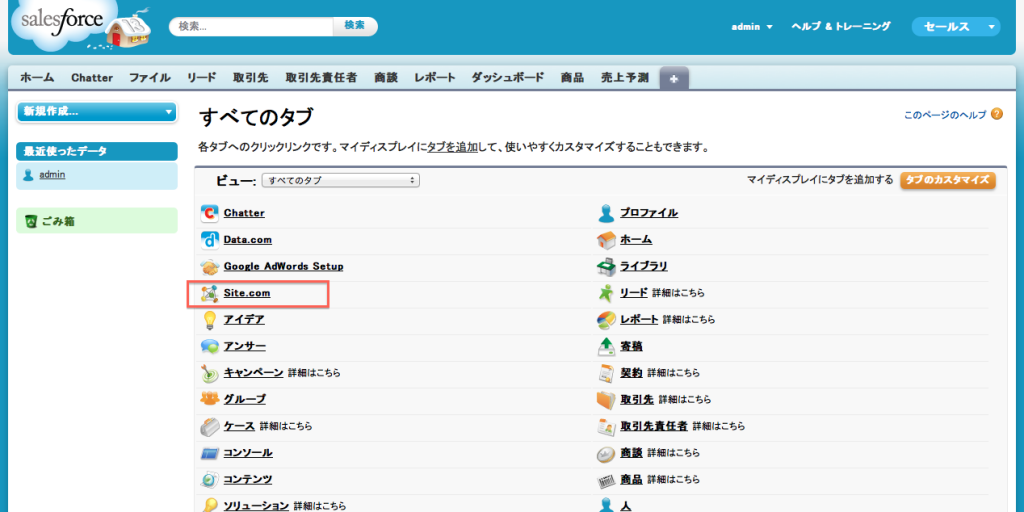Click the ごみ箱 recycle bin icon

click(x=31, y=221)
